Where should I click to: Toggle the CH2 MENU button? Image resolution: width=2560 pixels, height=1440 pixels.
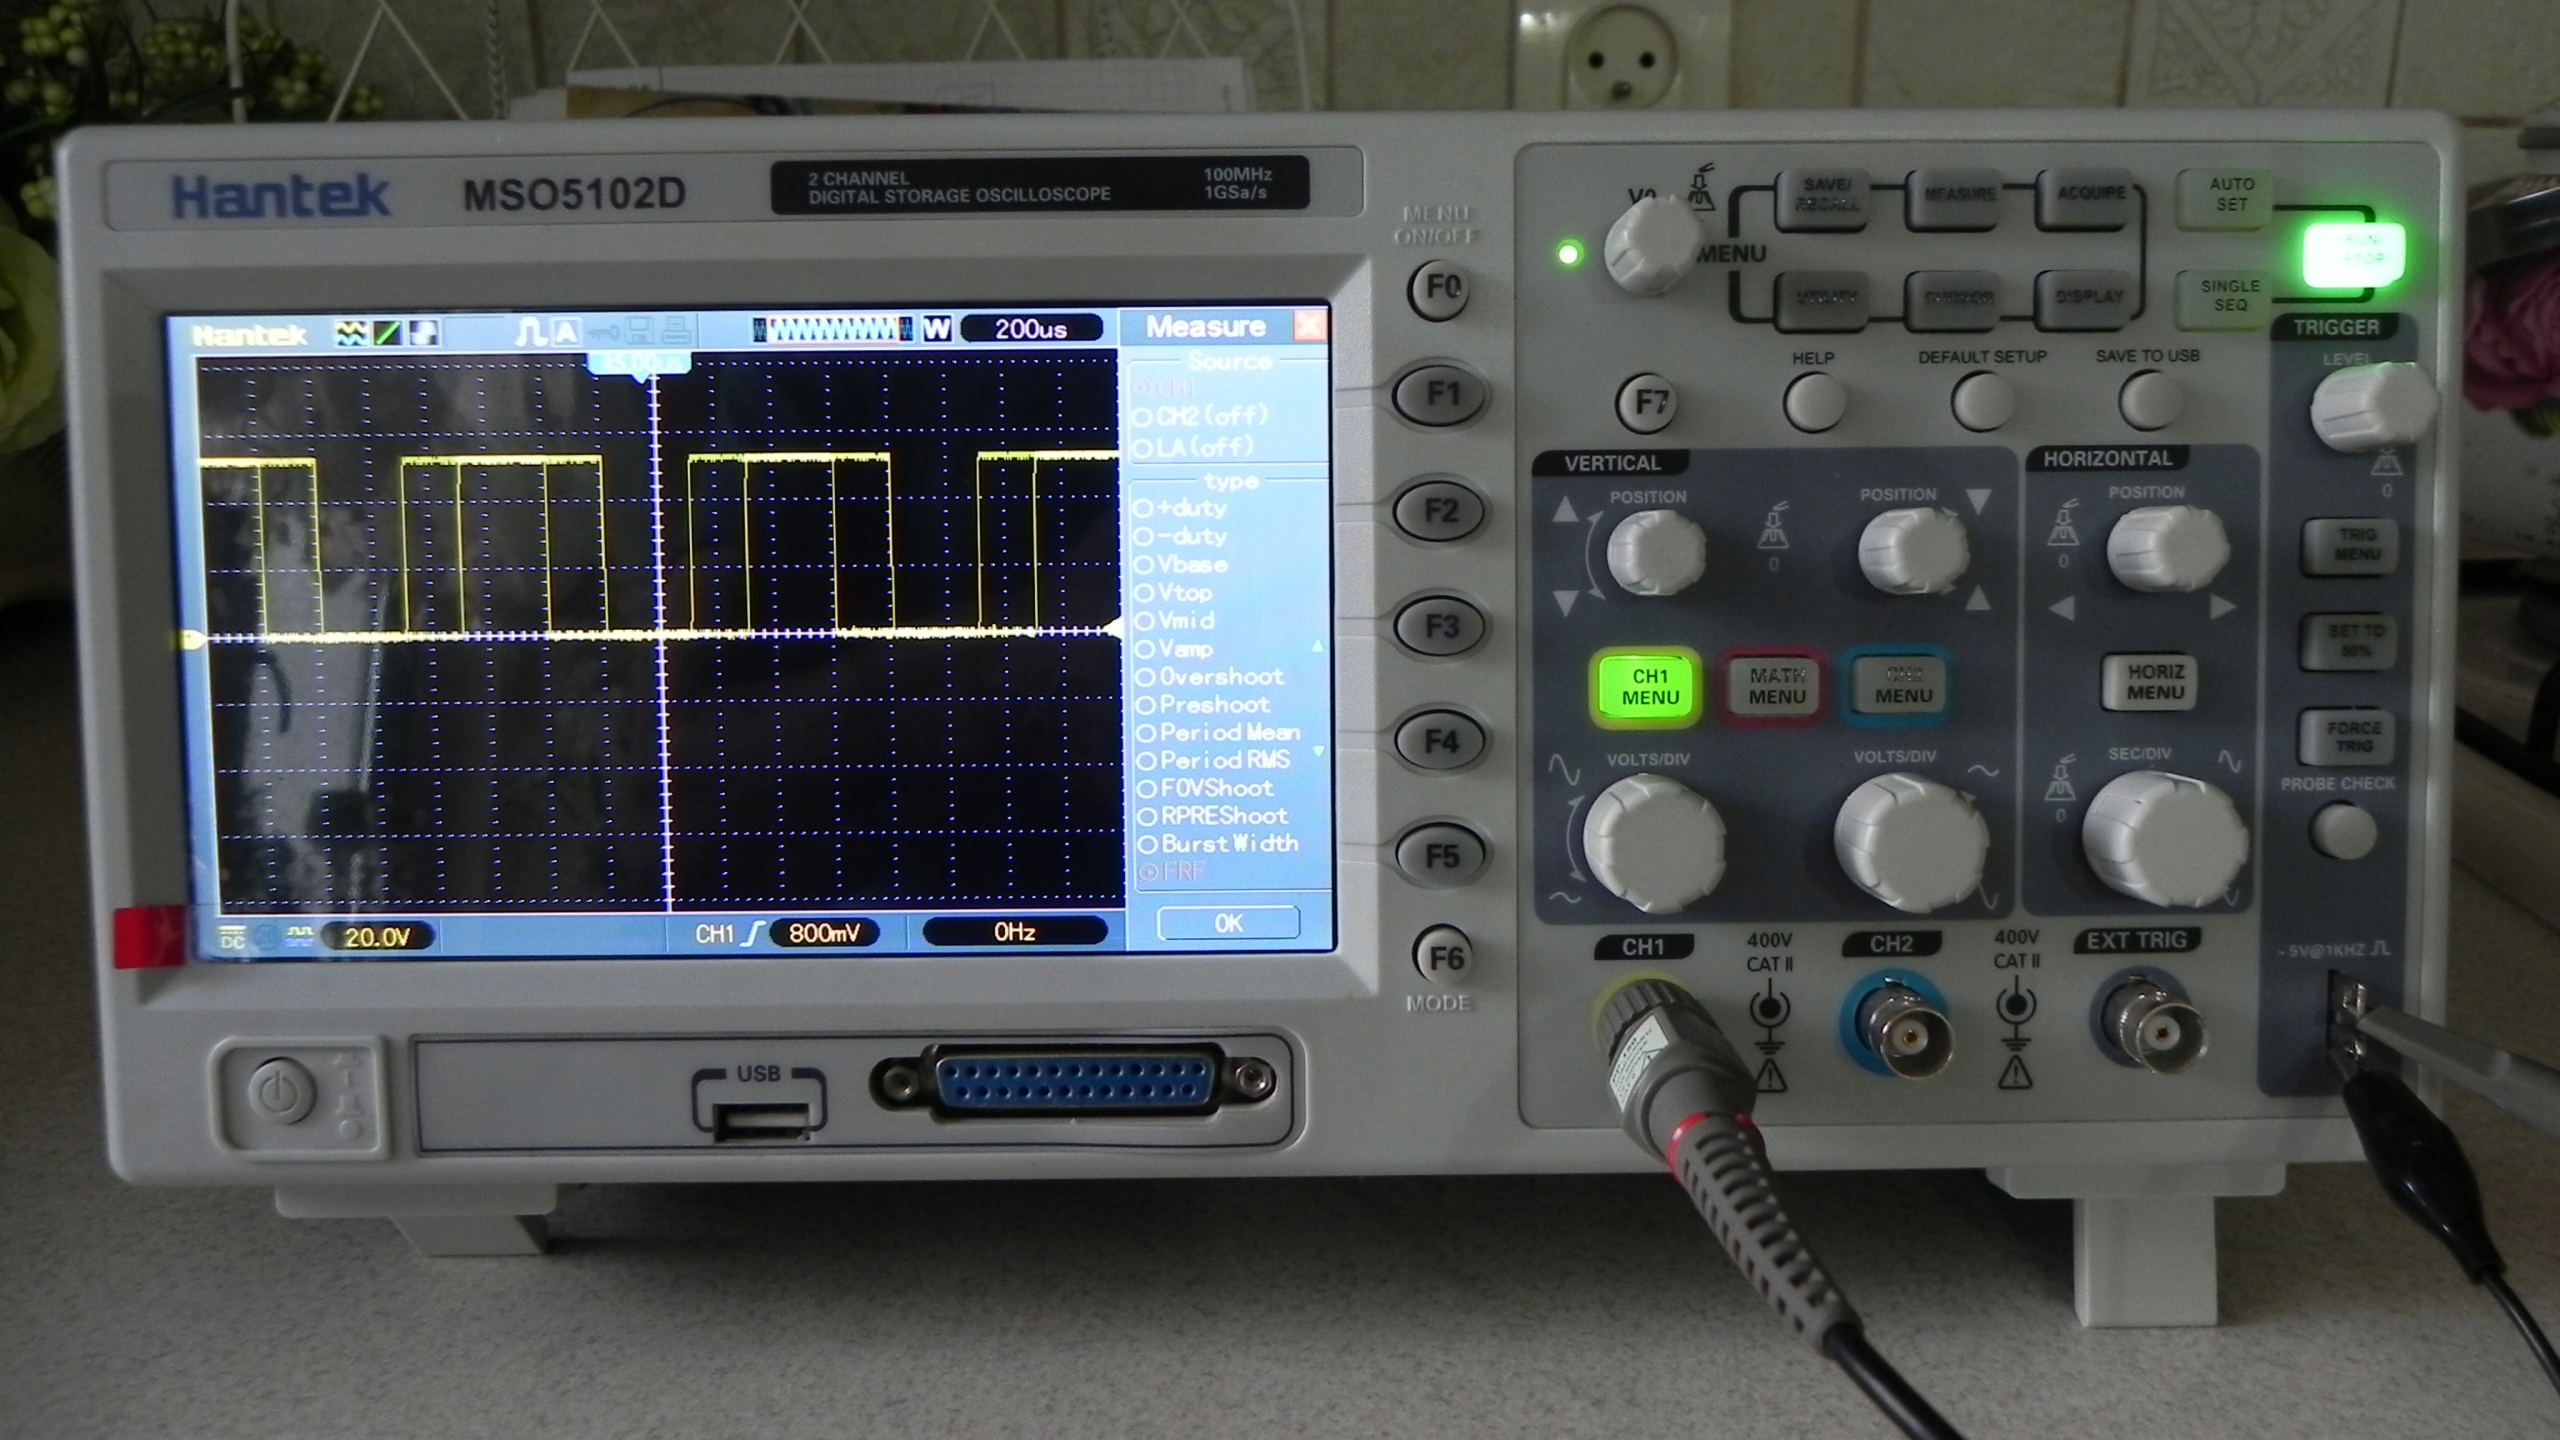(x=1900, y=685)
